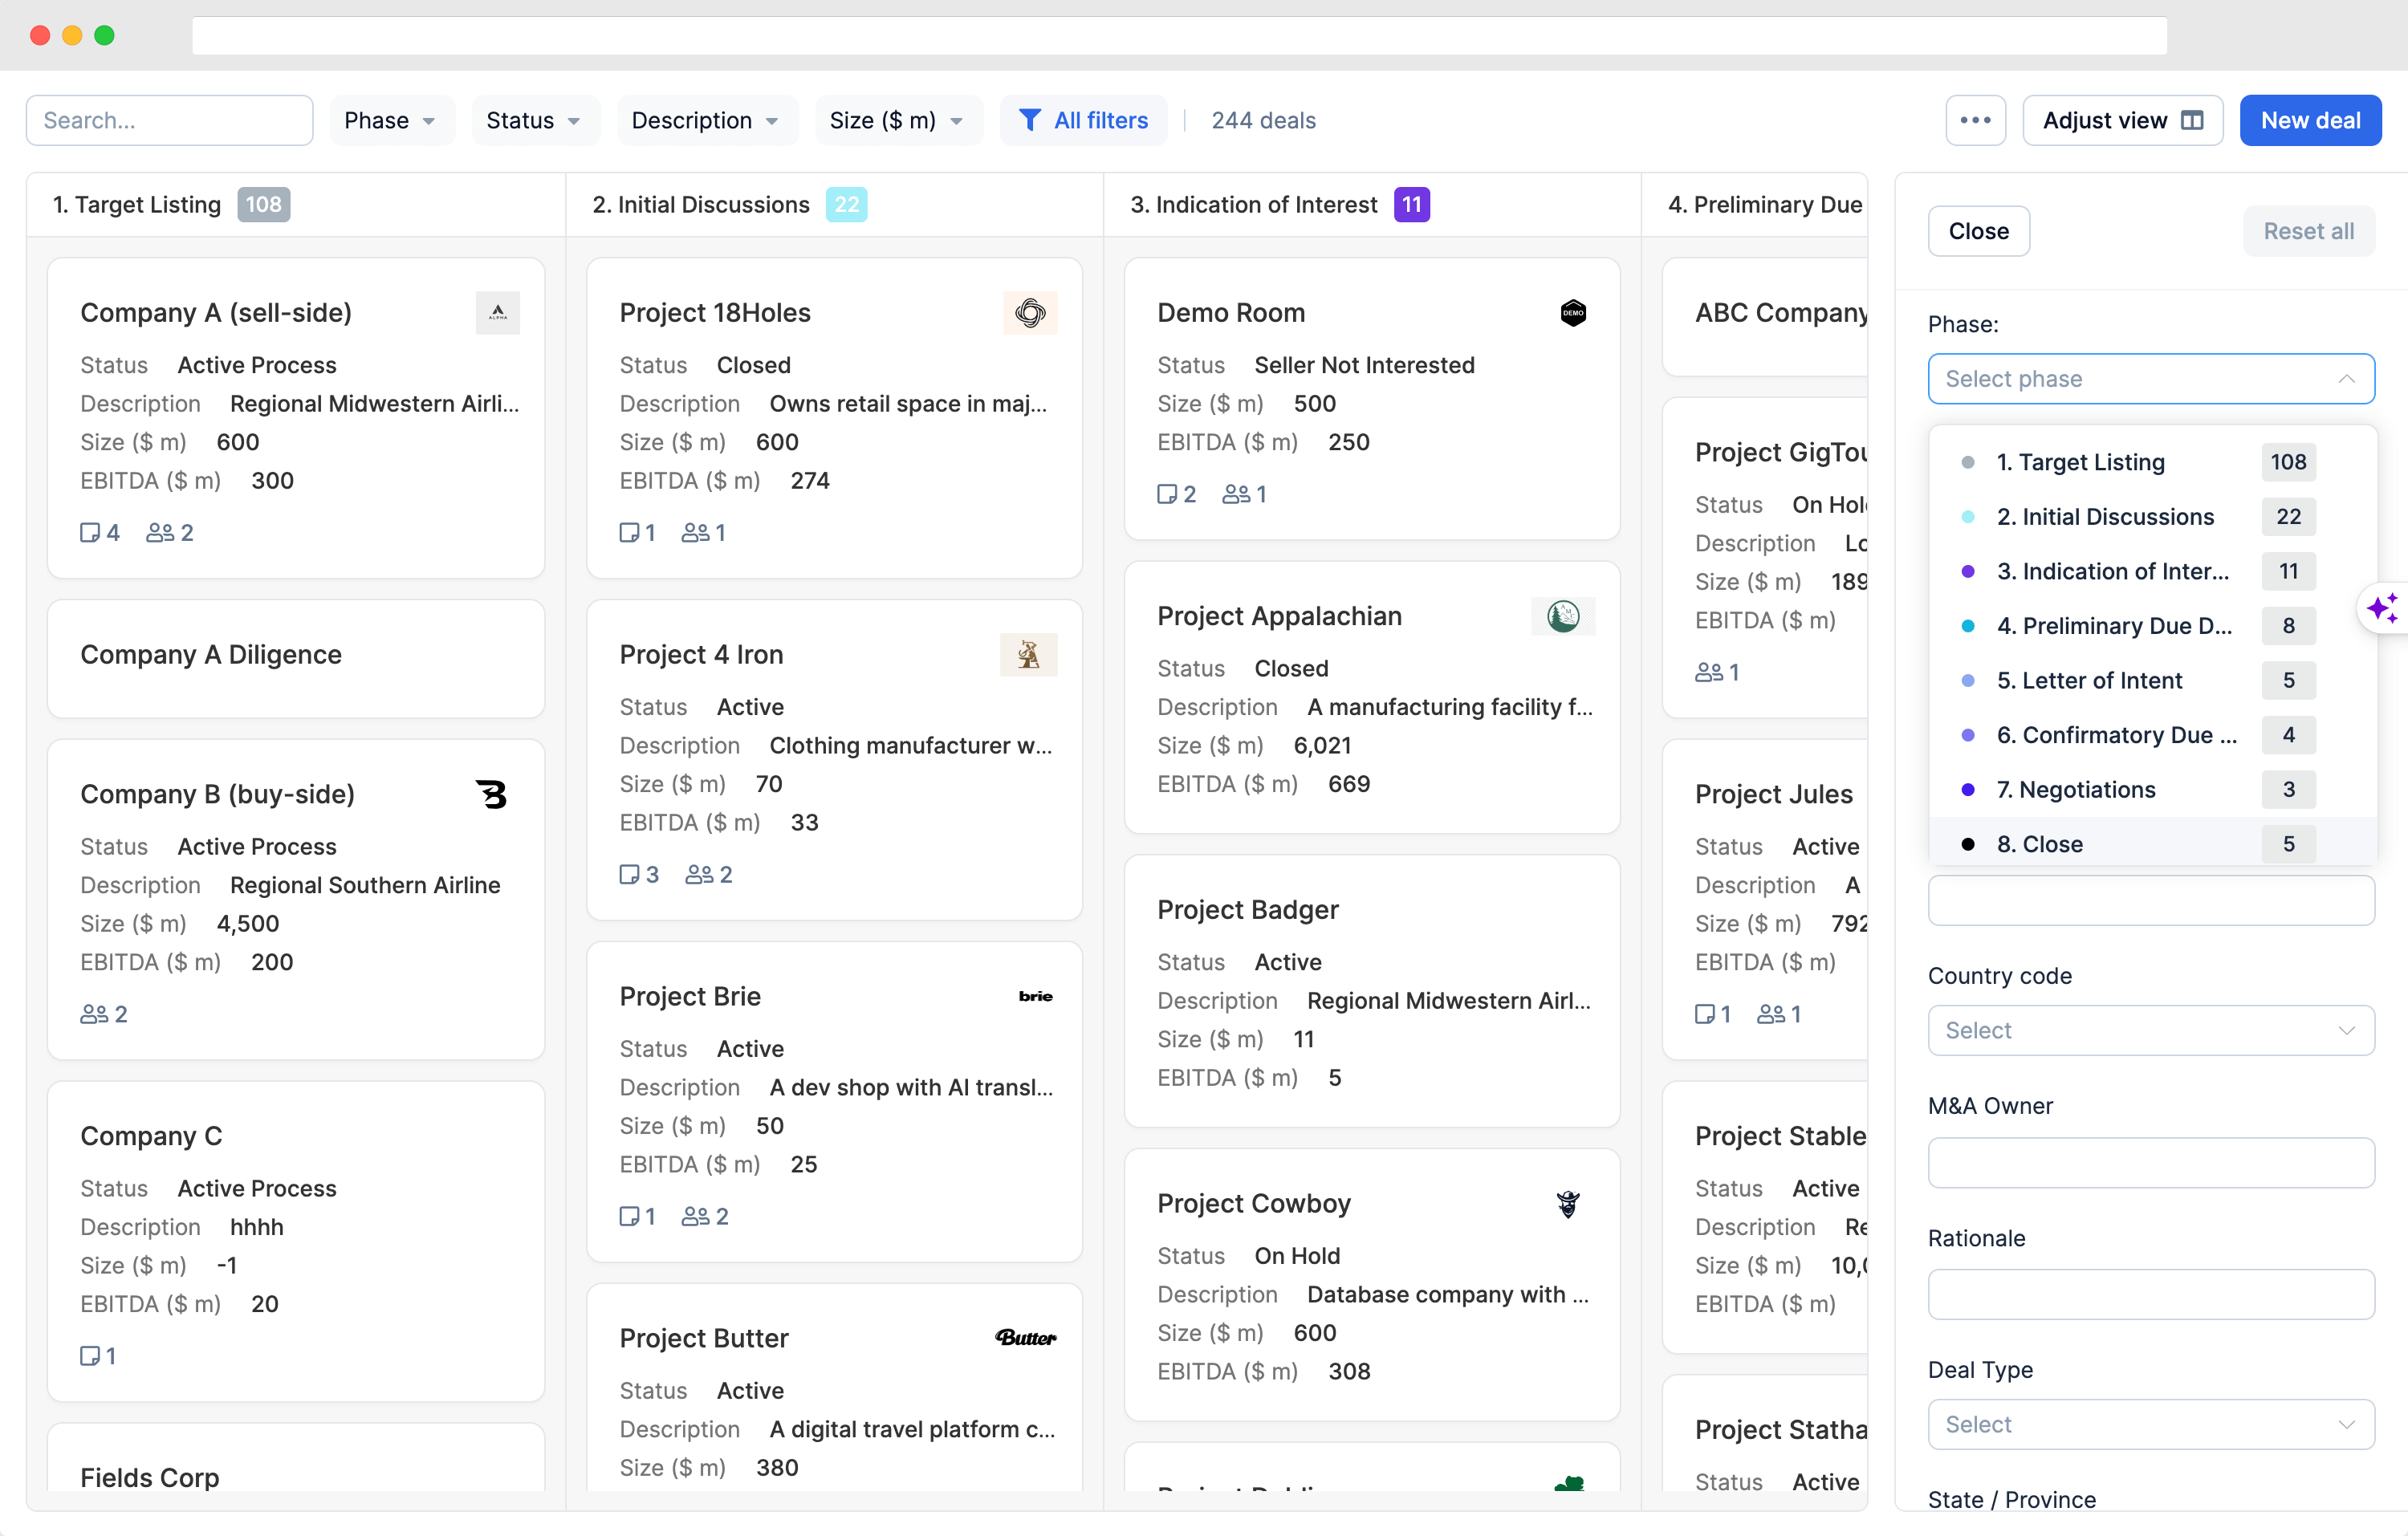Click the Butter logo on Project Butter

click(1026, 1337)
